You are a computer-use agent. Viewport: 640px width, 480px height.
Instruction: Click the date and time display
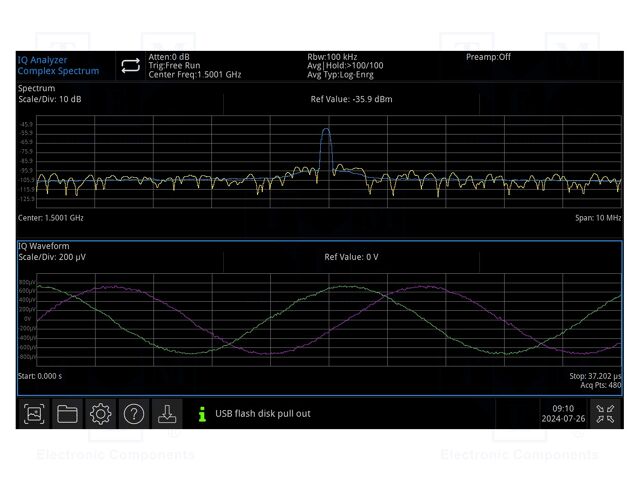[563, 413]
